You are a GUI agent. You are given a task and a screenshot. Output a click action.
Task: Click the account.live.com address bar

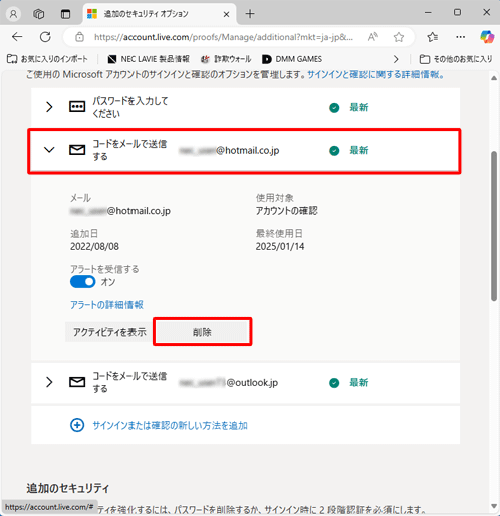pos(223,37)
